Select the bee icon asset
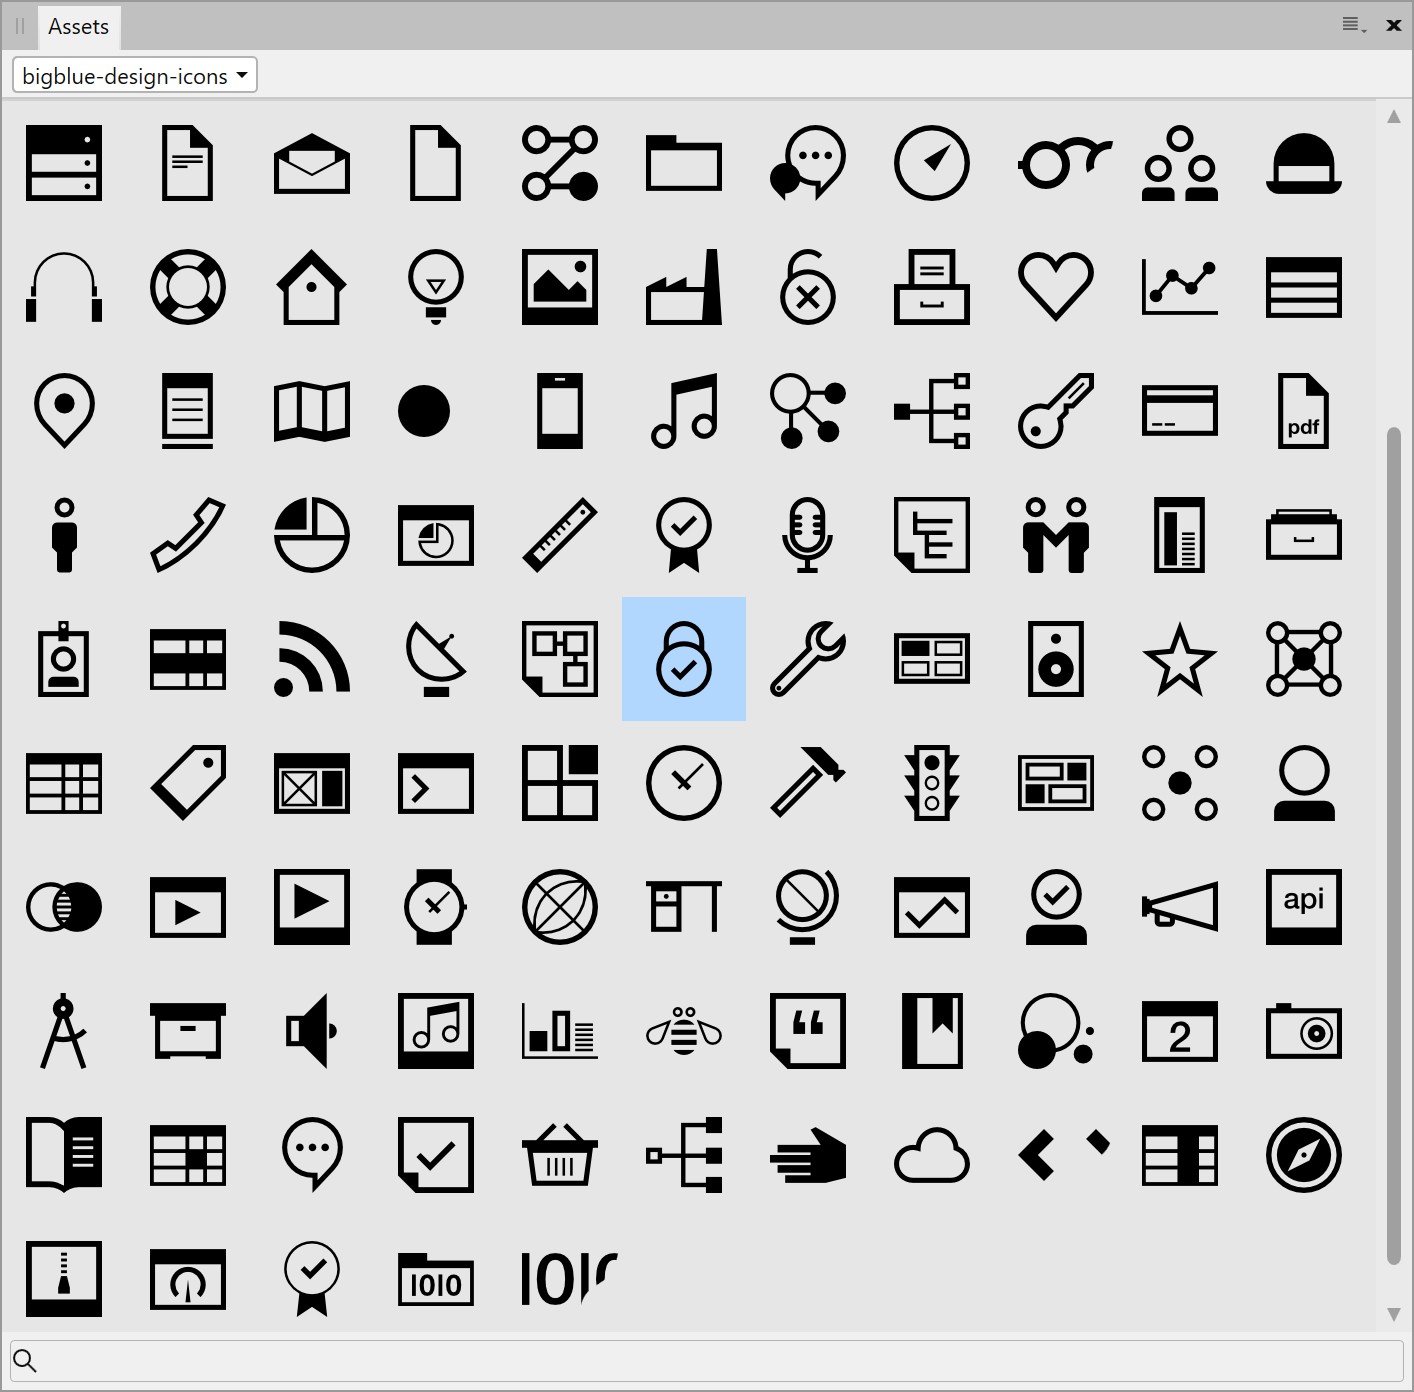1414x1392 pixels. (x=684, y=1031)
